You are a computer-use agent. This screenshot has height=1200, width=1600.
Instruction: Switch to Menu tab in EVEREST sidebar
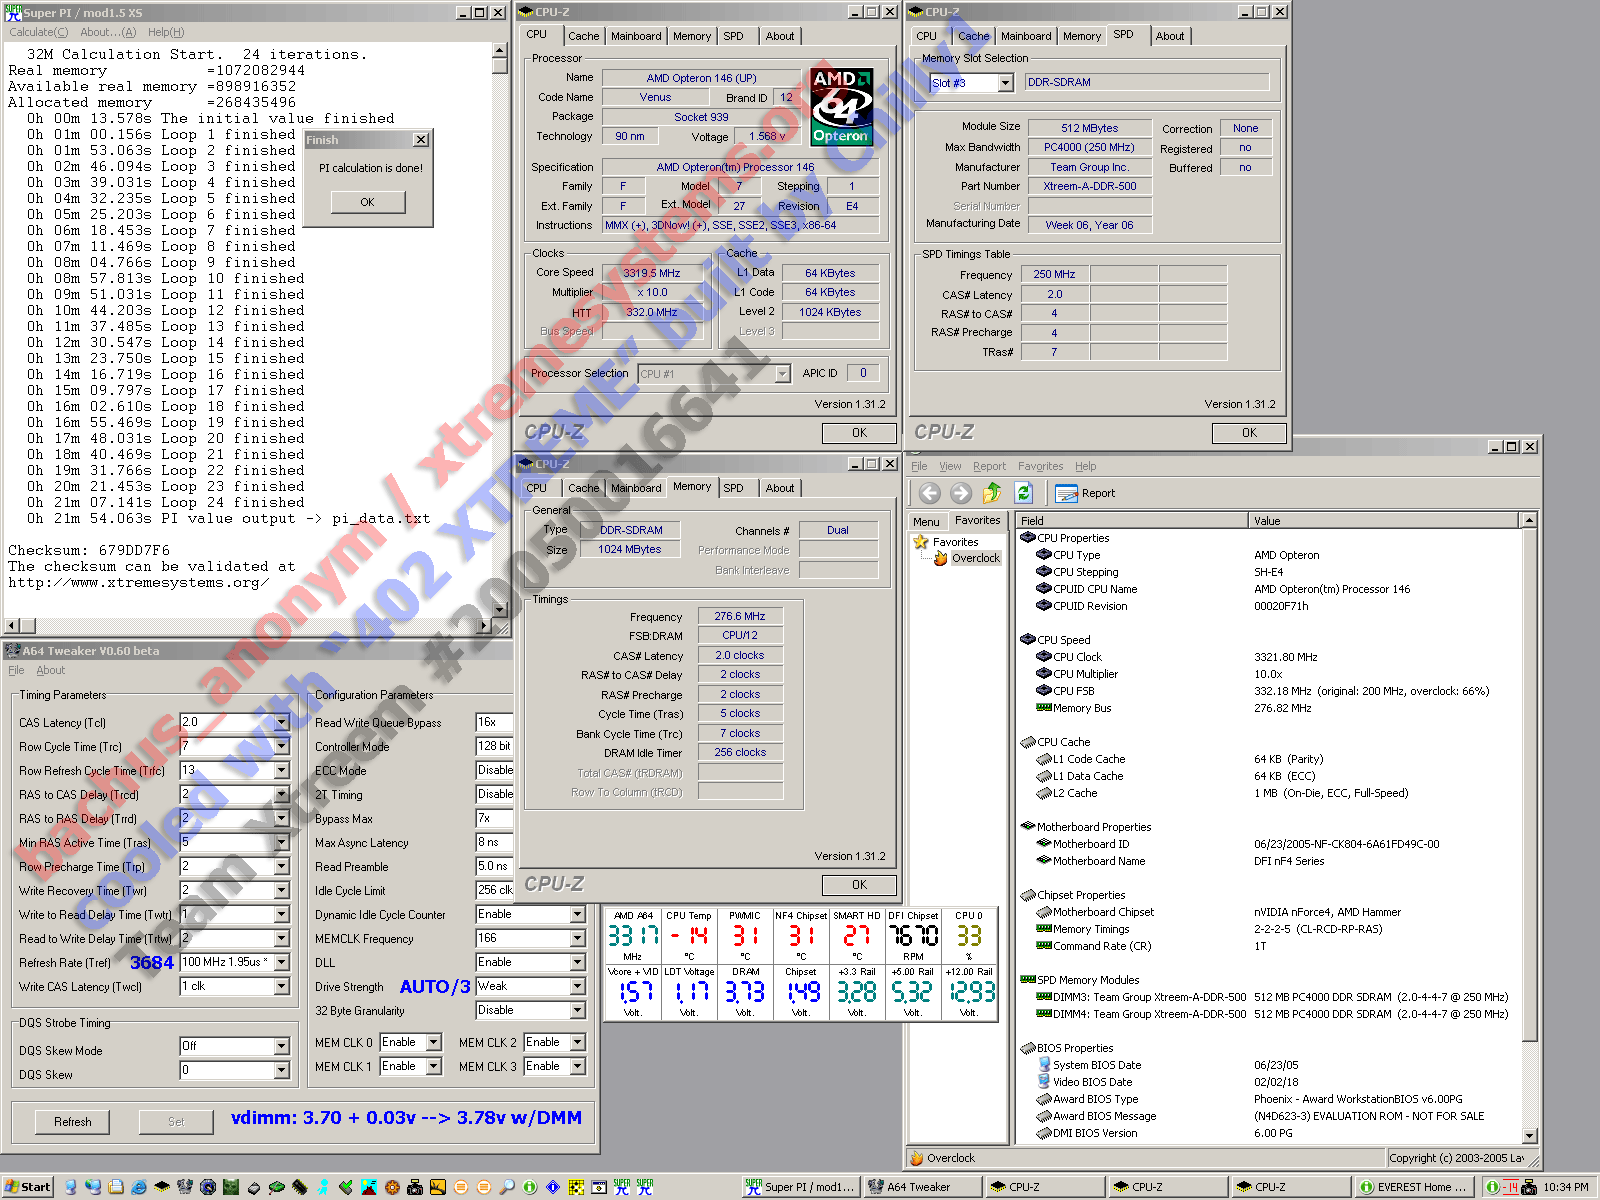(x=926, y=522)
